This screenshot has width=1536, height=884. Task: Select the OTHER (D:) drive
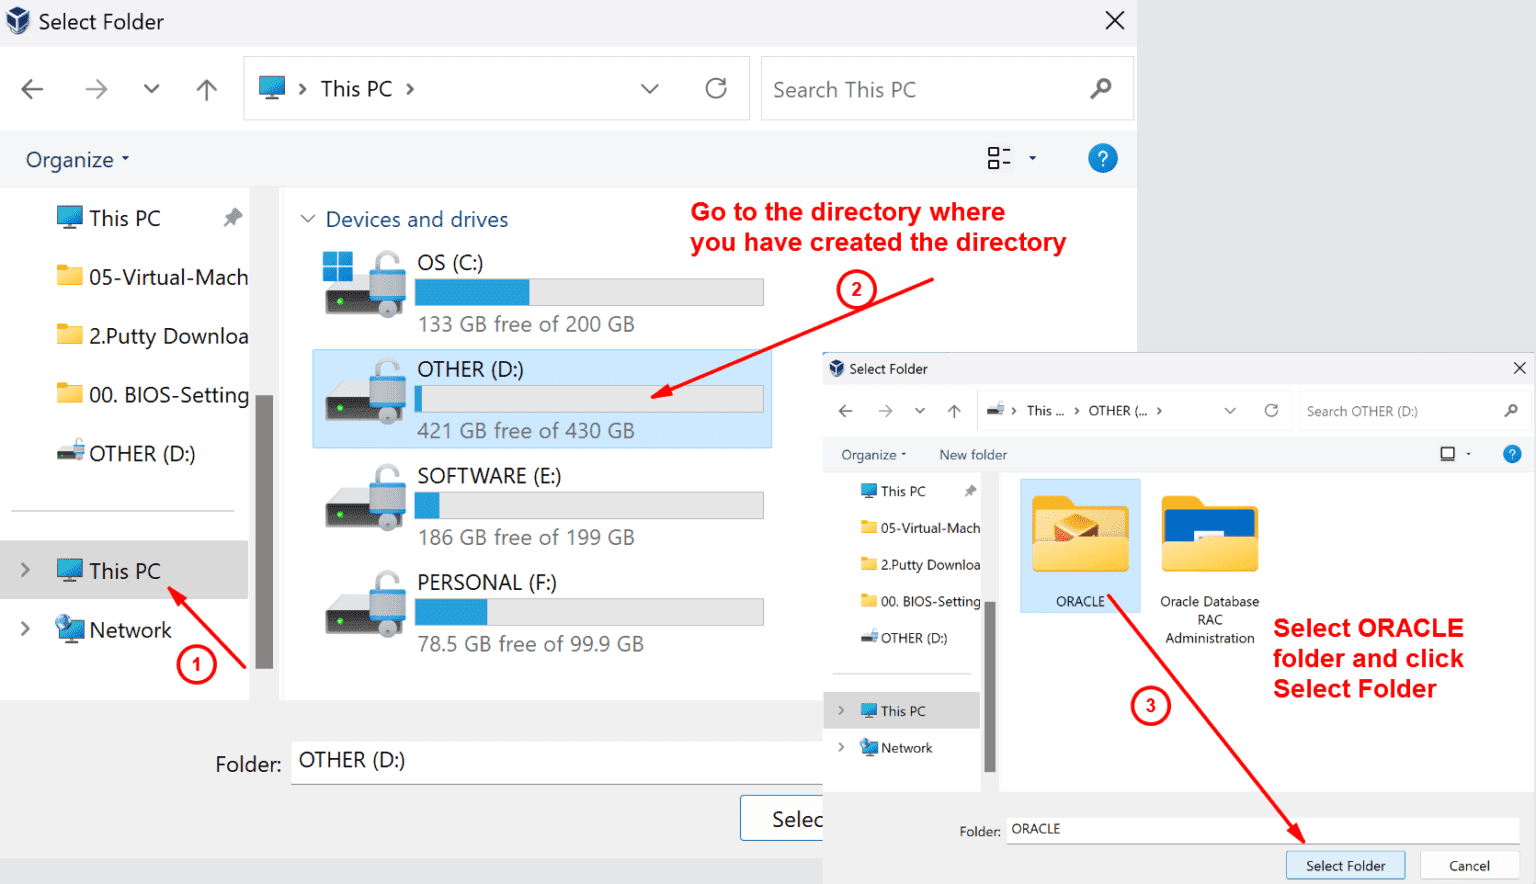click(540, 398)
